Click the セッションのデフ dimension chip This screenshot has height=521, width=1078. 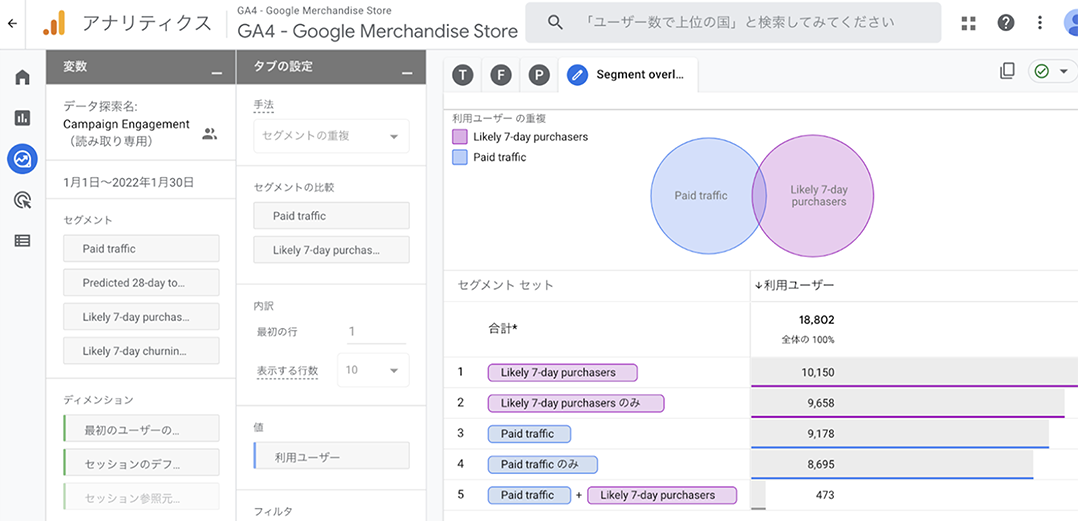coord(141,462)
